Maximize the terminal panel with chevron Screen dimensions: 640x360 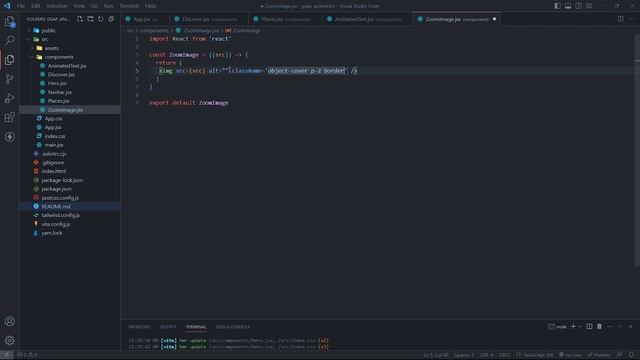tap(620, 327)
